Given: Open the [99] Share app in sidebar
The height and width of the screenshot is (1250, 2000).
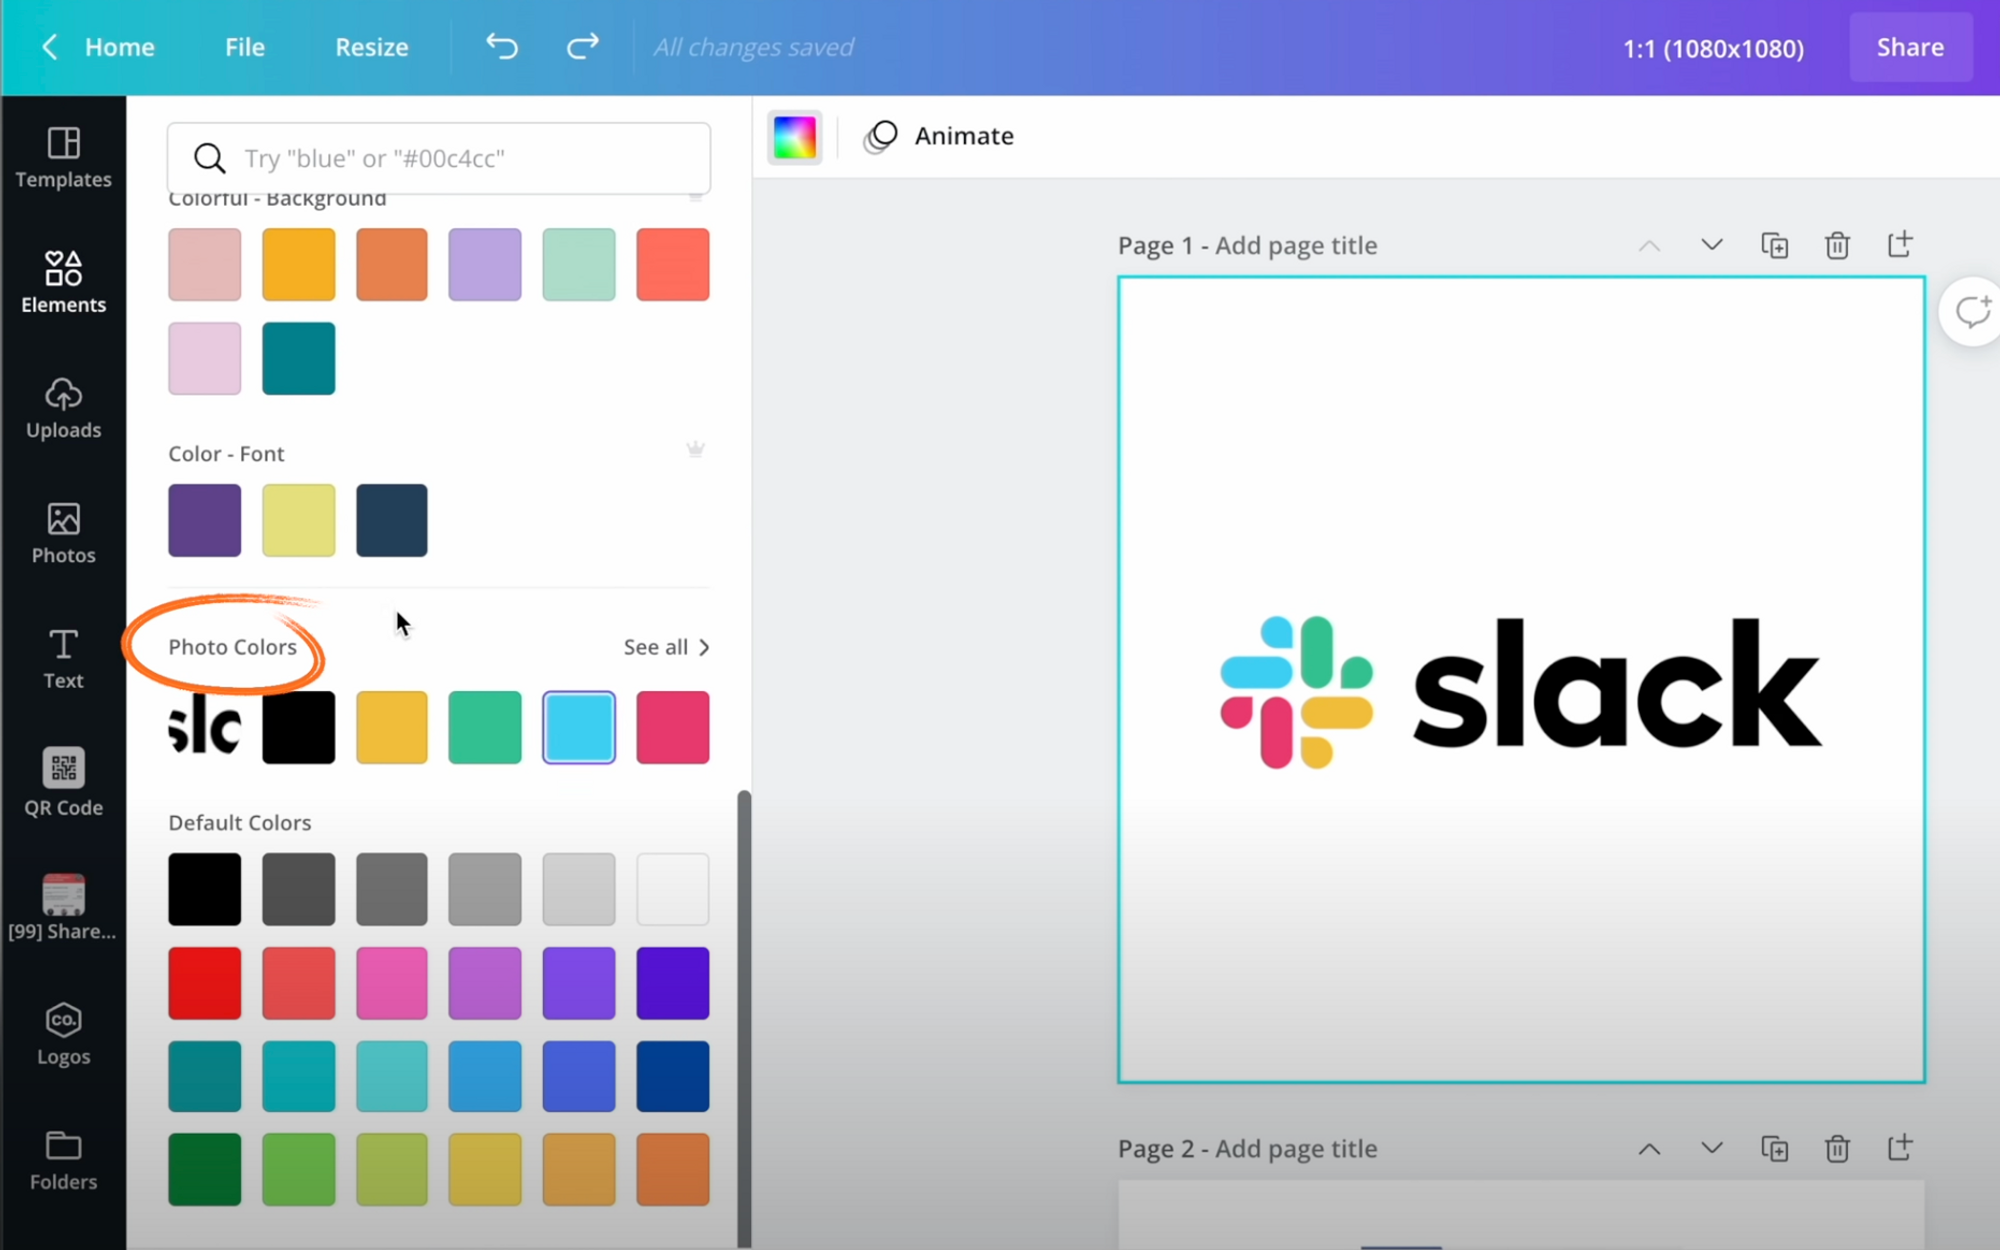Looking at the screenshot, I should (x=63, y=908).
